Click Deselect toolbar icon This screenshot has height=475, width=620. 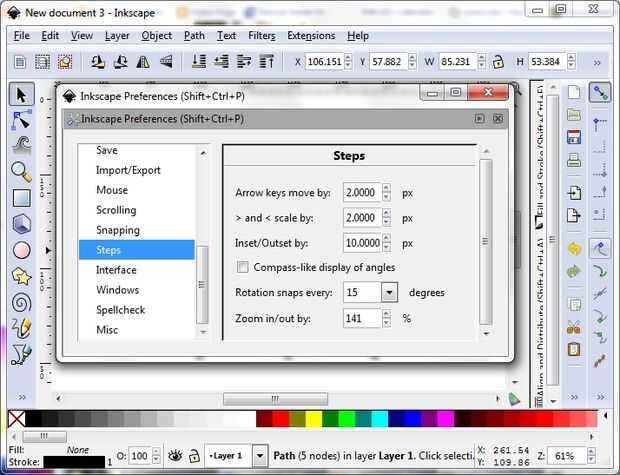click(65, 62)
